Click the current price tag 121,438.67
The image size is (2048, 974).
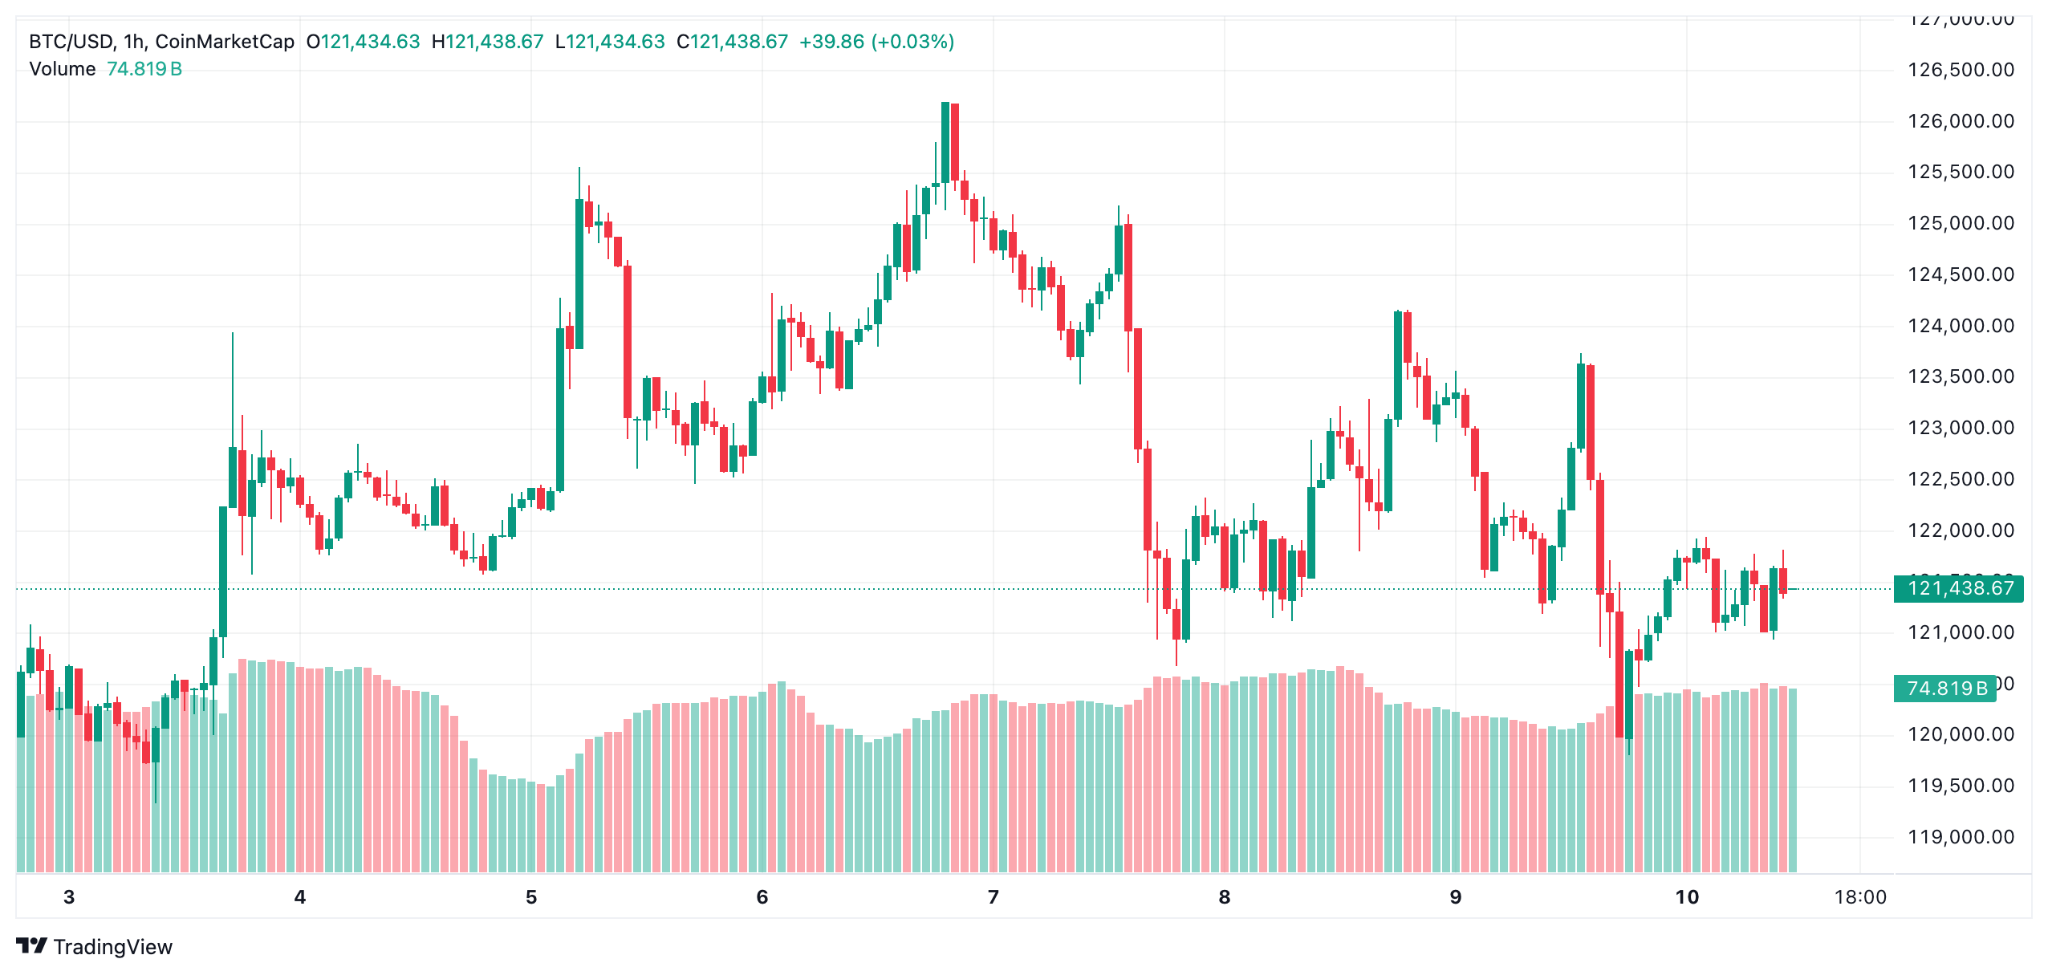click(1959, 588)
